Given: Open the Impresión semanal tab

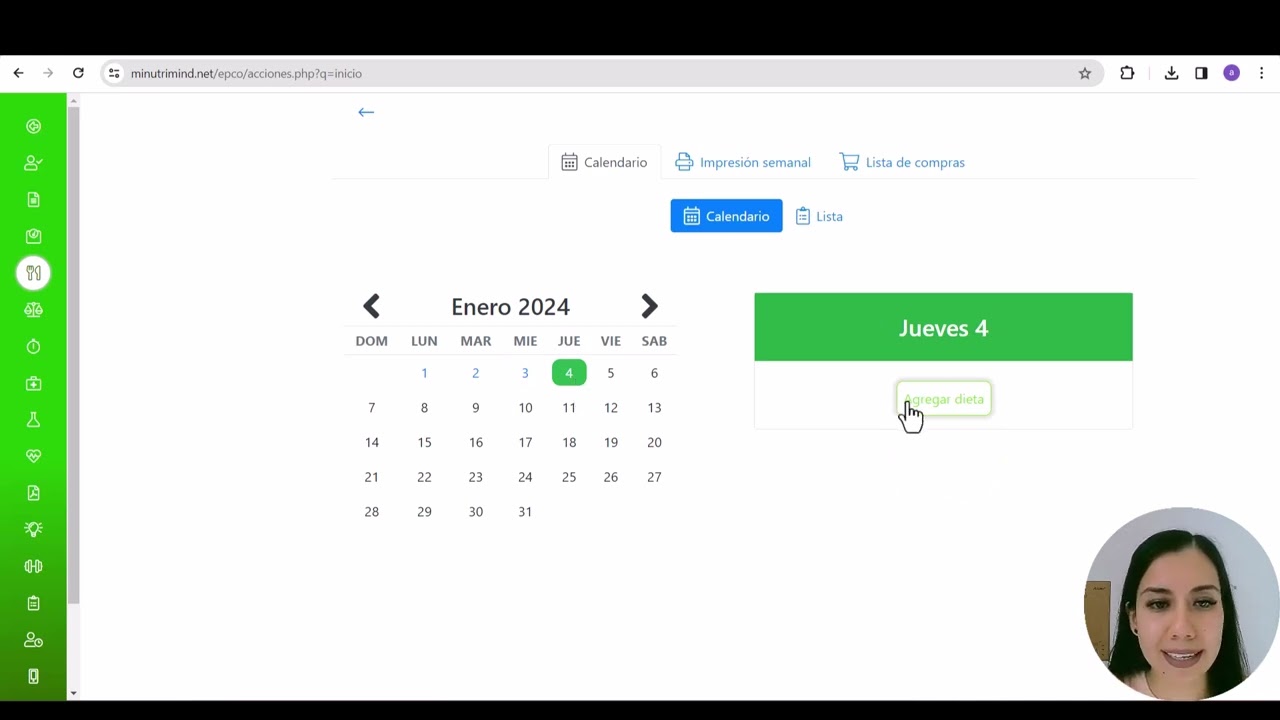Looking at the screenshot, I should [x=743, y=162].
